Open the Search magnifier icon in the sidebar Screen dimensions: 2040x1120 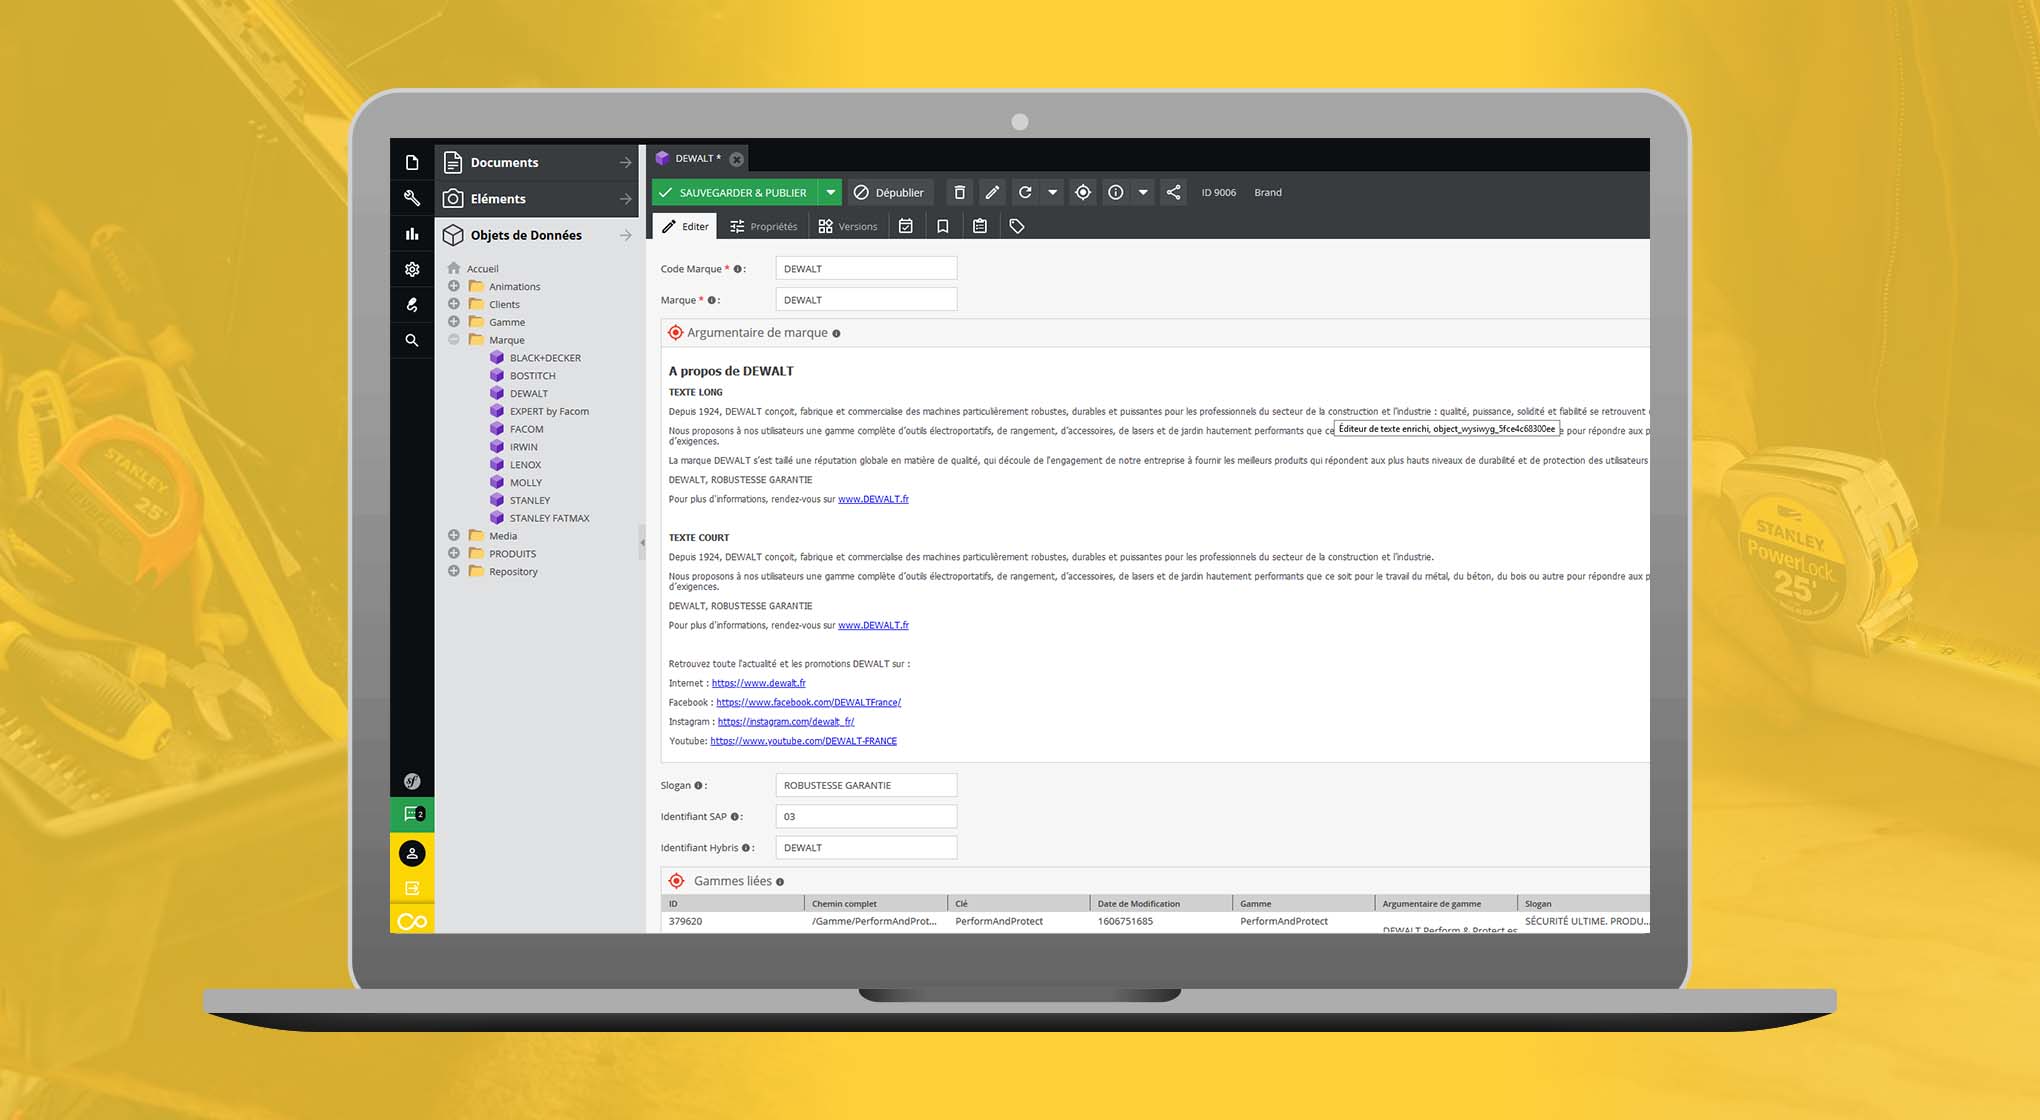pyautogui.click(x=412, y=340)
